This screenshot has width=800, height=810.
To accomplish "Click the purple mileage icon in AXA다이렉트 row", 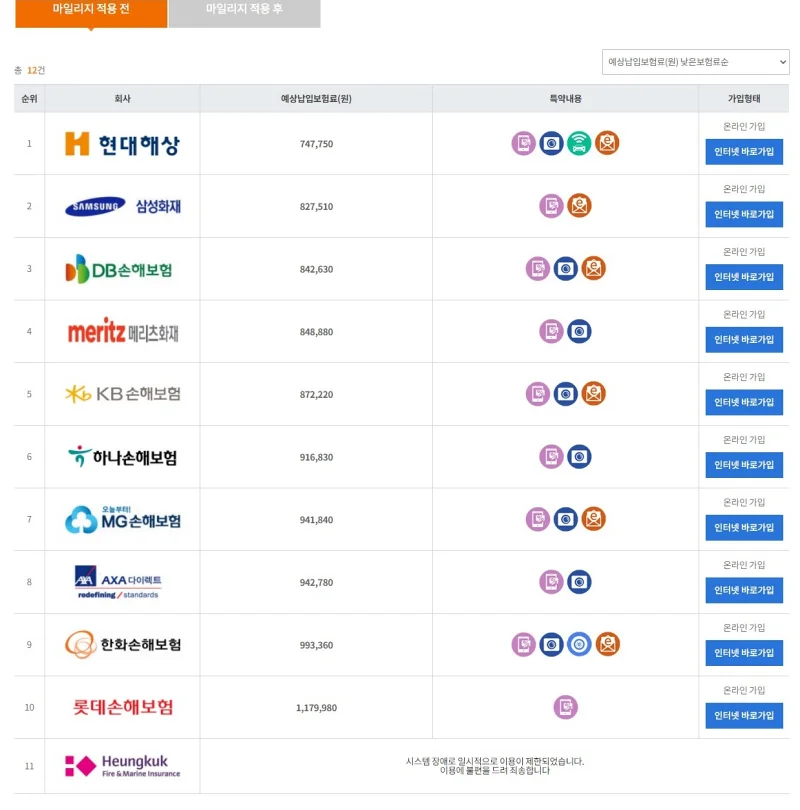I will 551,582.
